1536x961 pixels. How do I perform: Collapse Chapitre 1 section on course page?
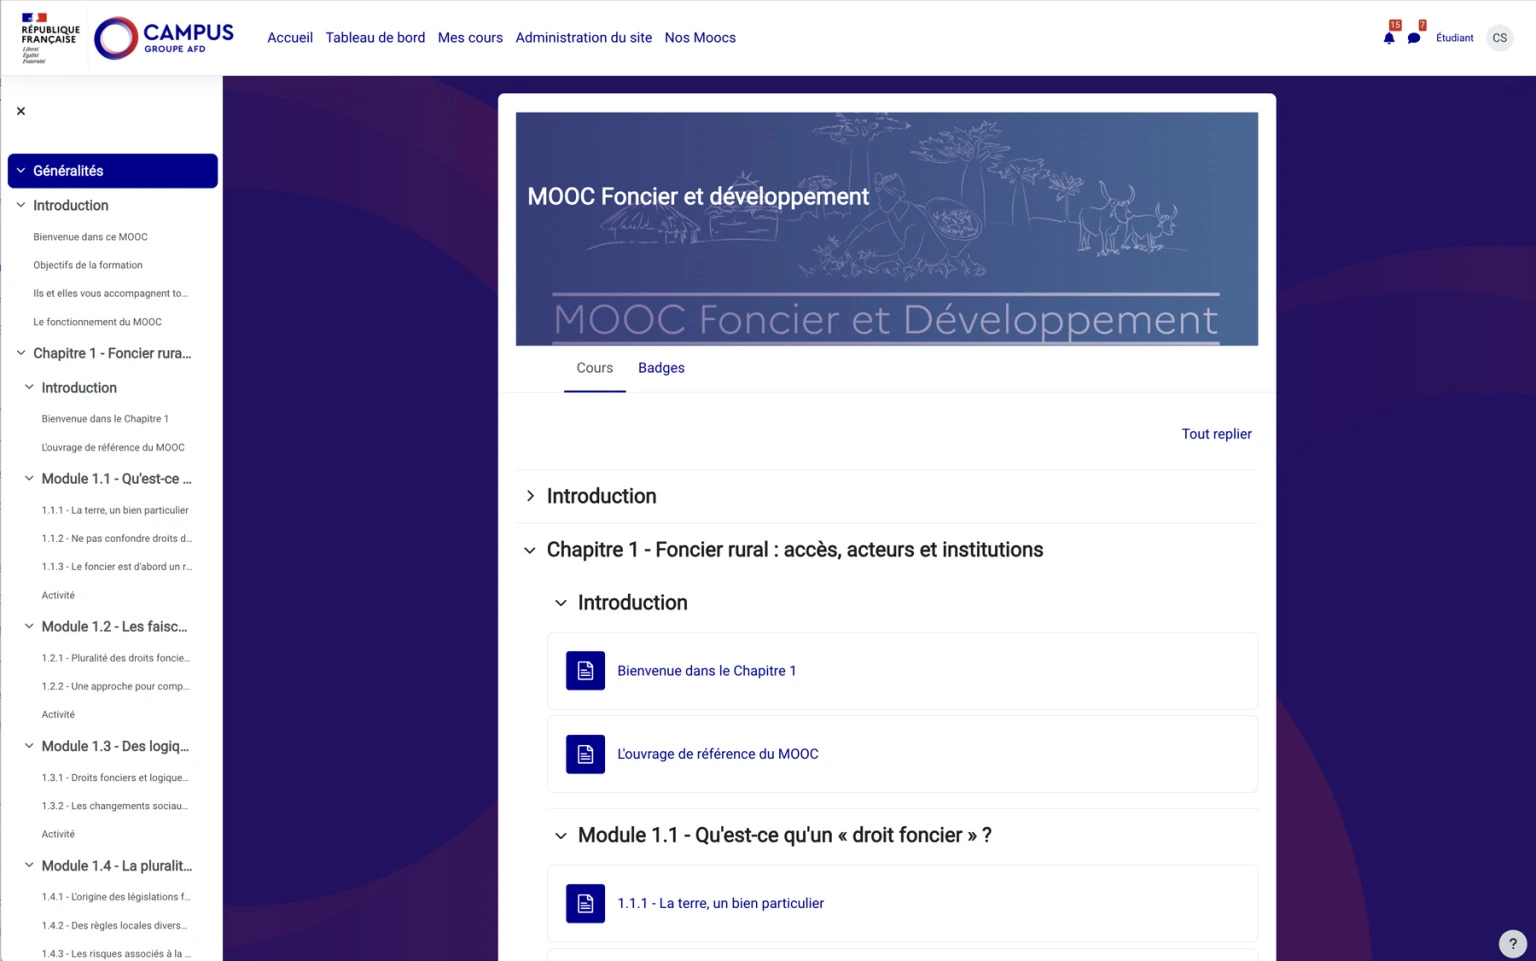coord(529,550)
